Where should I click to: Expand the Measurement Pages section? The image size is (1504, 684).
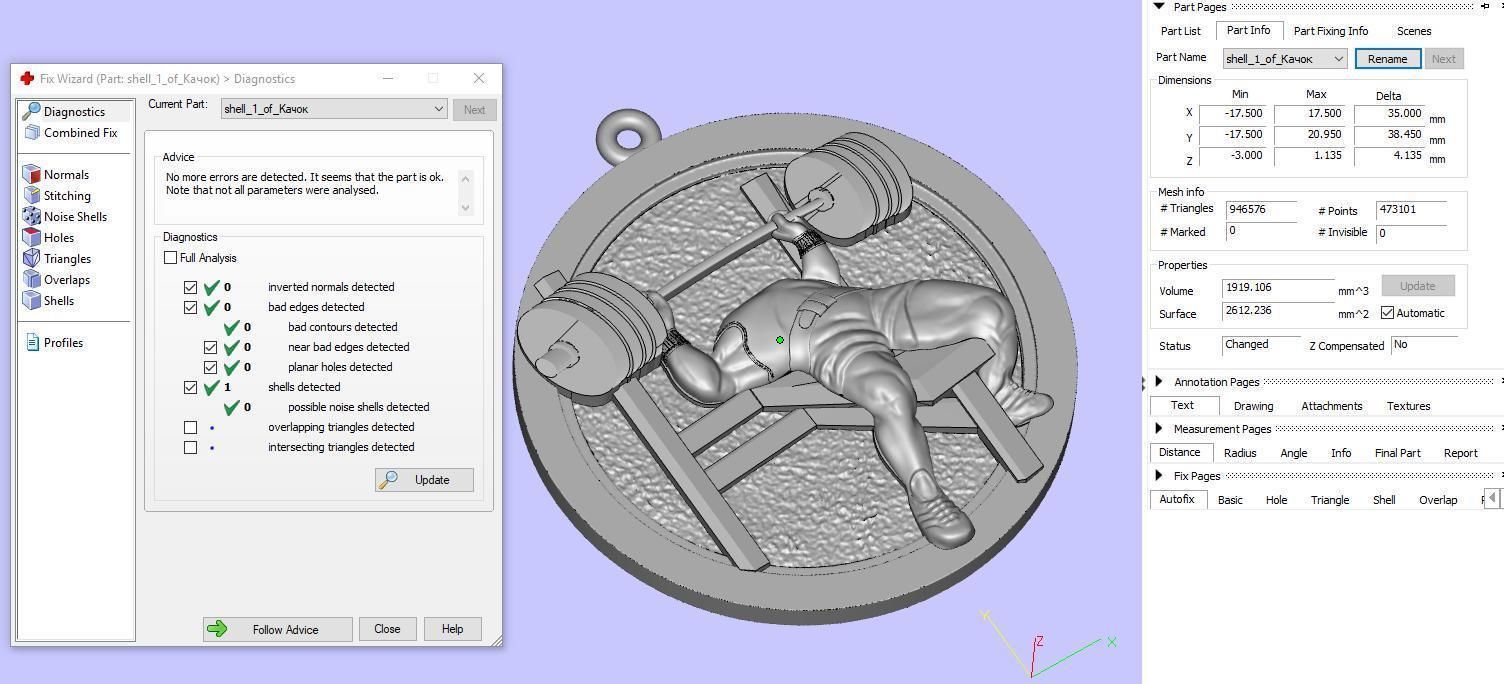(x=1159, y=429)
